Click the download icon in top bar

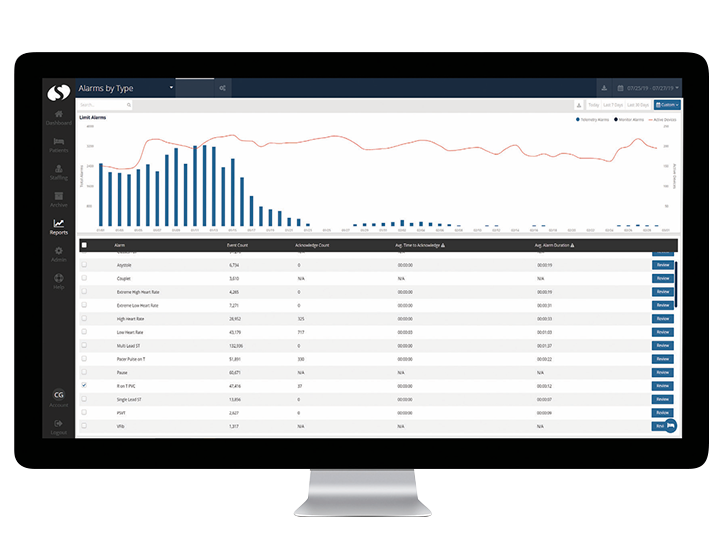[x=604, y=88]
